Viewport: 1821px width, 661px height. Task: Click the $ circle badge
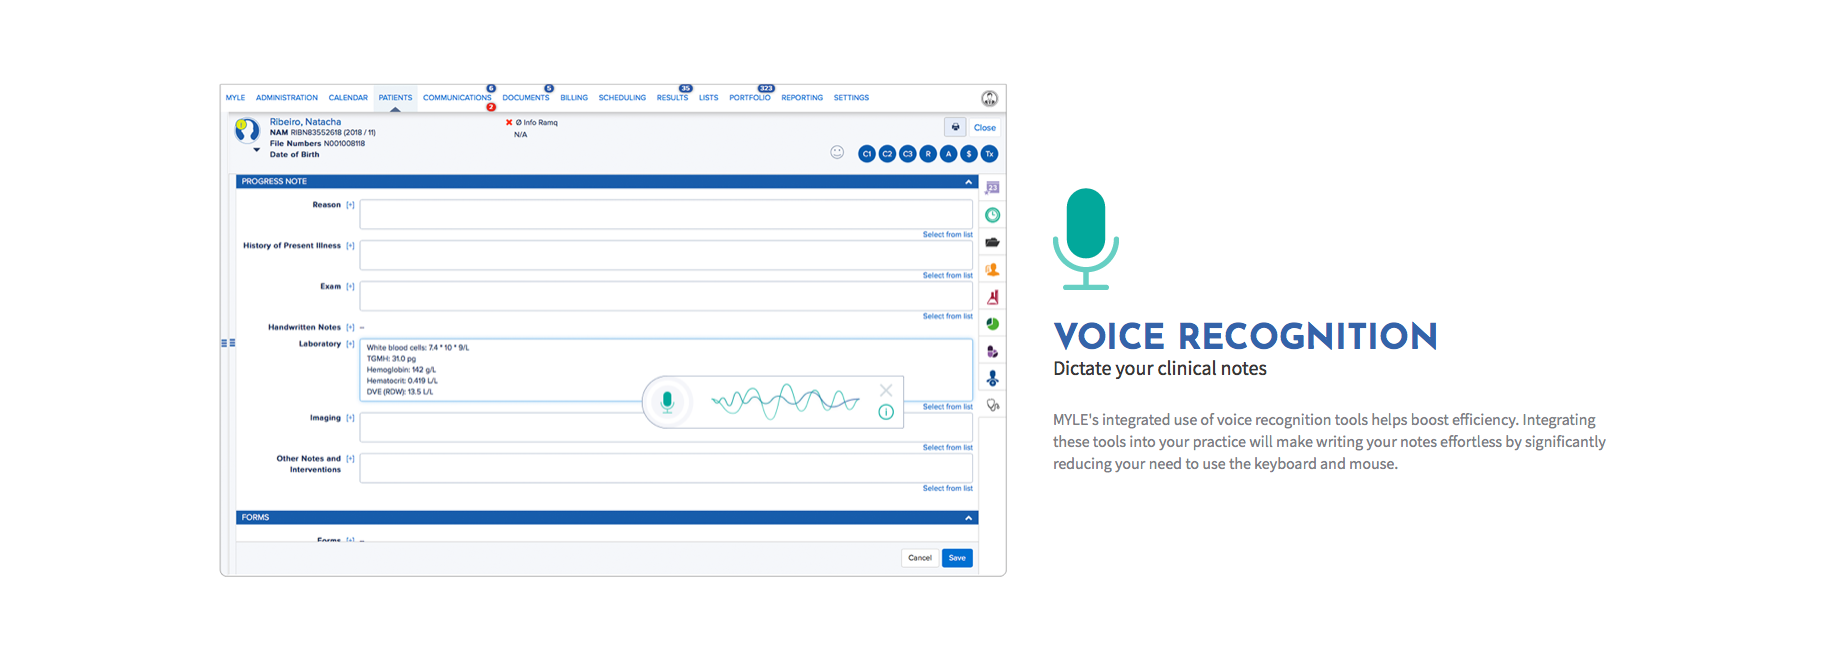point(969,154)
